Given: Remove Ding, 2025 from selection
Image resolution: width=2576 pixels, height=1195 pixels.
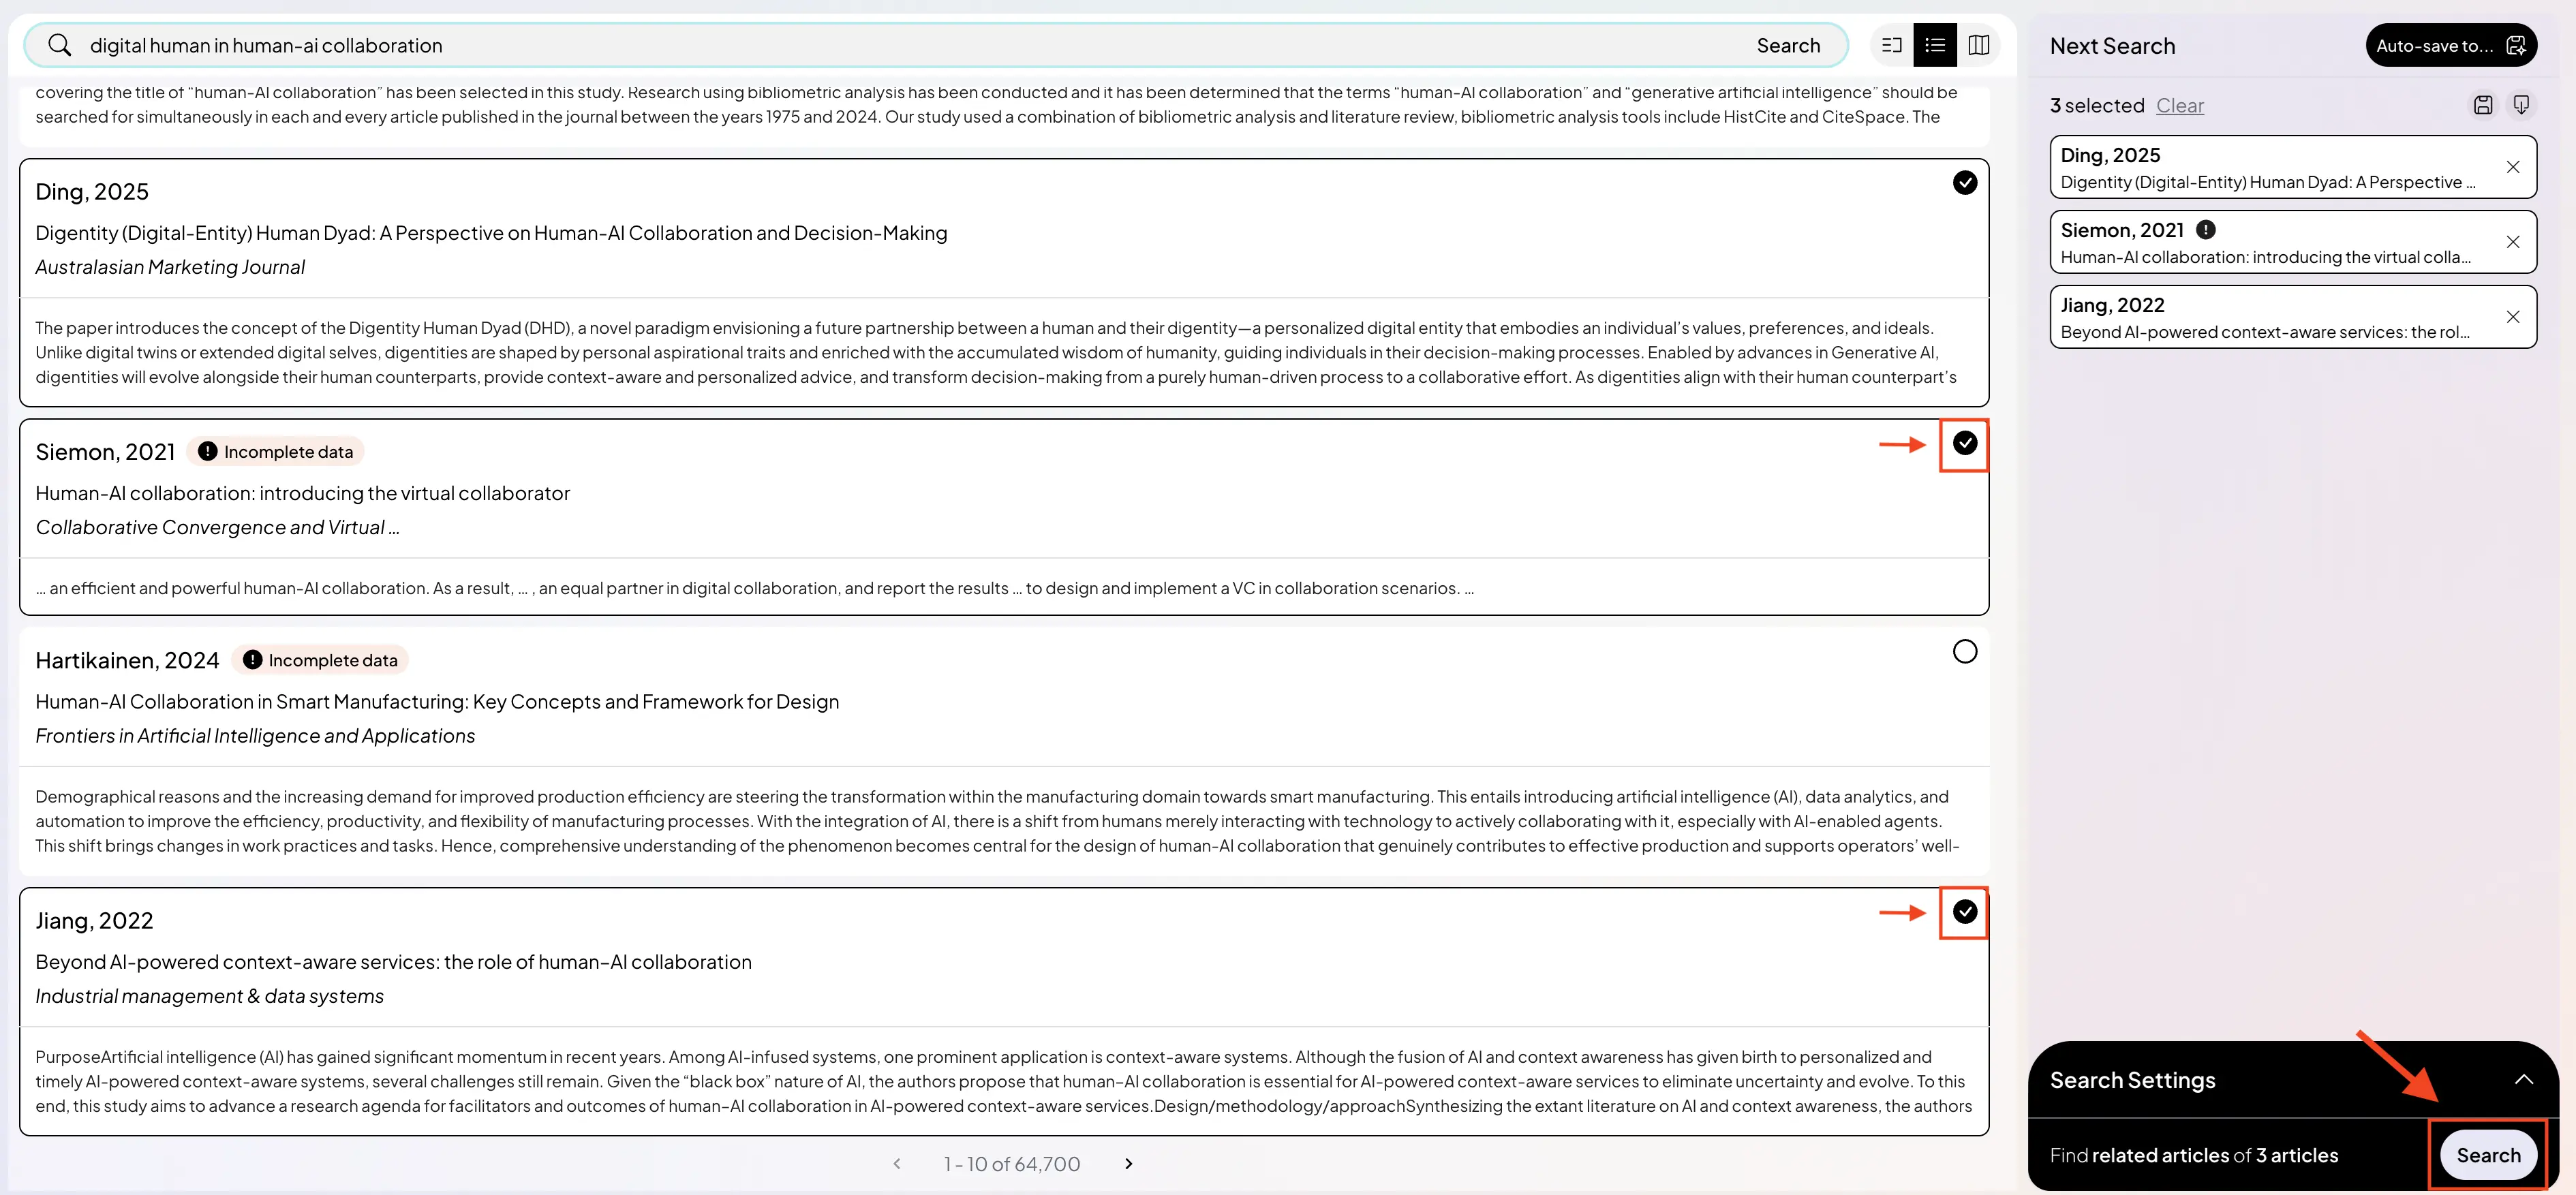Looking at the screenshot, I should 2512,167.
